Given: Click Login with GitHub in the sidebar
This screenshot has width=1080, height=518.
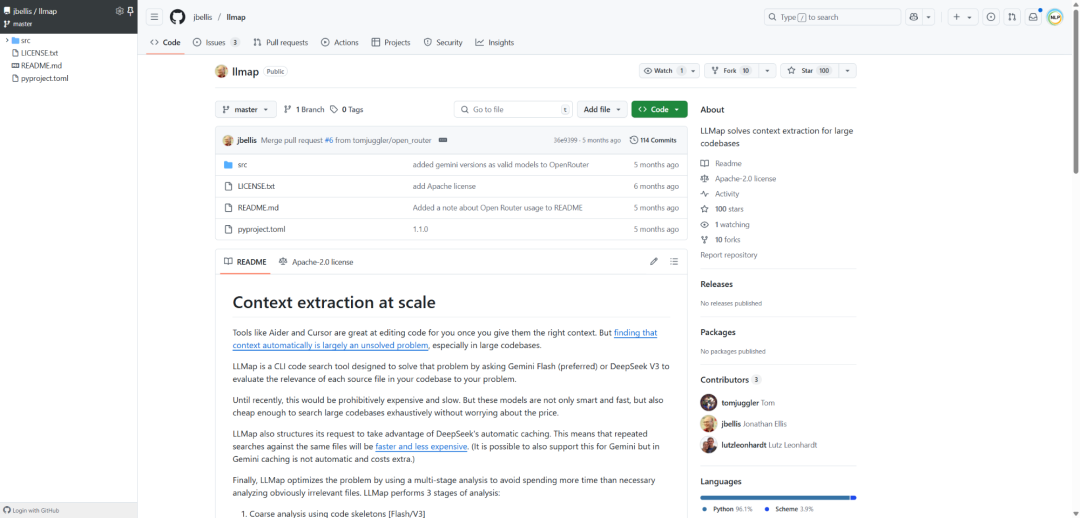Looking at the screenshot, I should [x=31, y=510].
